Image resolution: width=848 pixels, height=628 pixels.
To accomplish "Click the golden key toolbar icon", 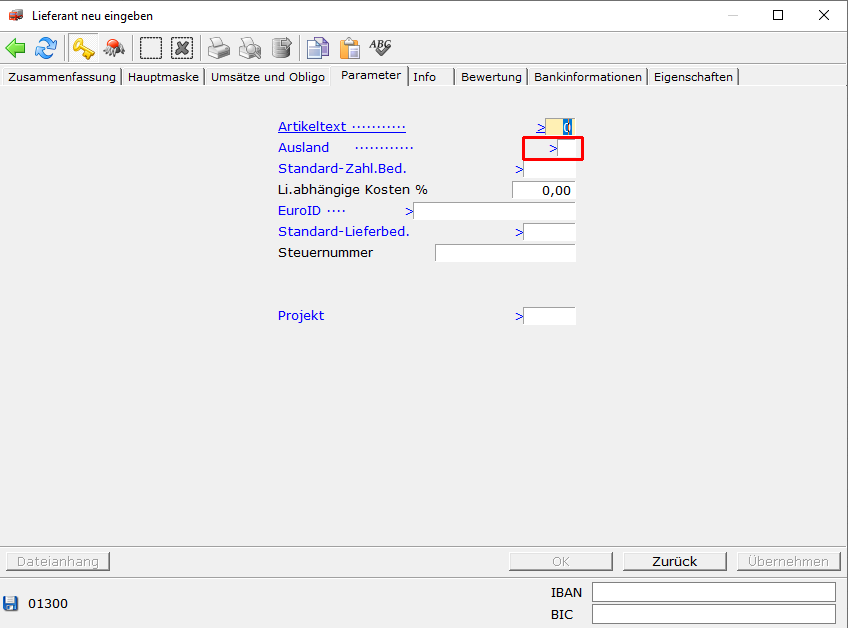I will click(x=83, y=48).
